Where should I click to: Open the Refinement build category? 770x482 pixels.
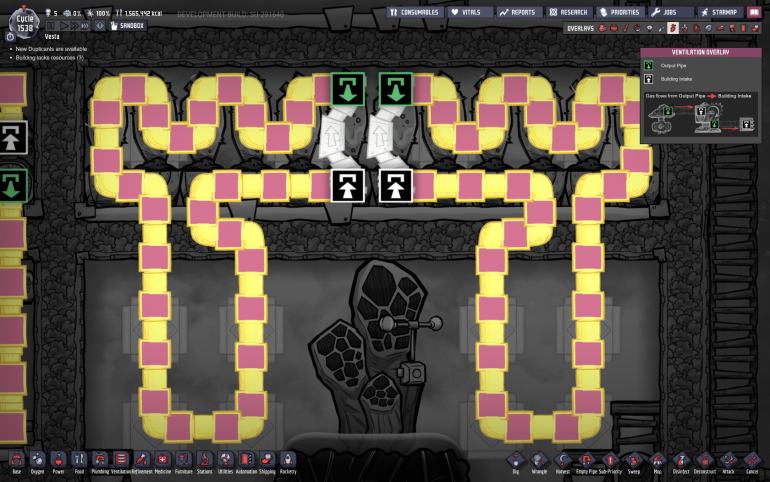tap(142, 463)
